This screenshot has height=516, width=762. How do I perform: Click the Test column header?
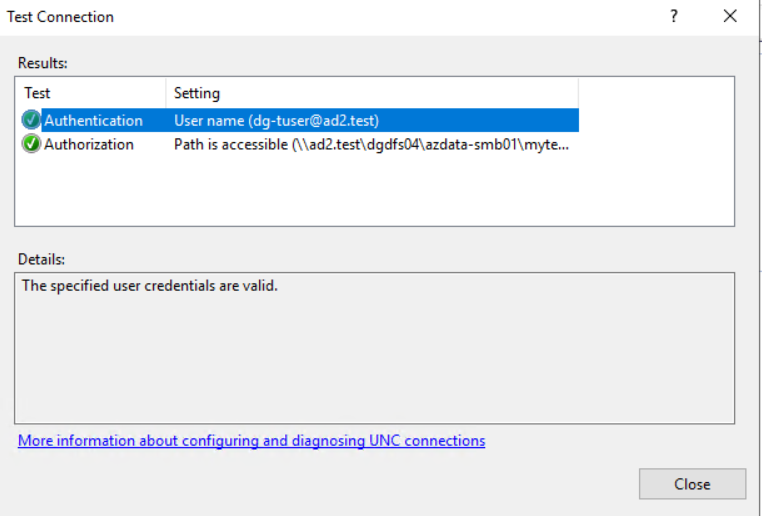38,93
